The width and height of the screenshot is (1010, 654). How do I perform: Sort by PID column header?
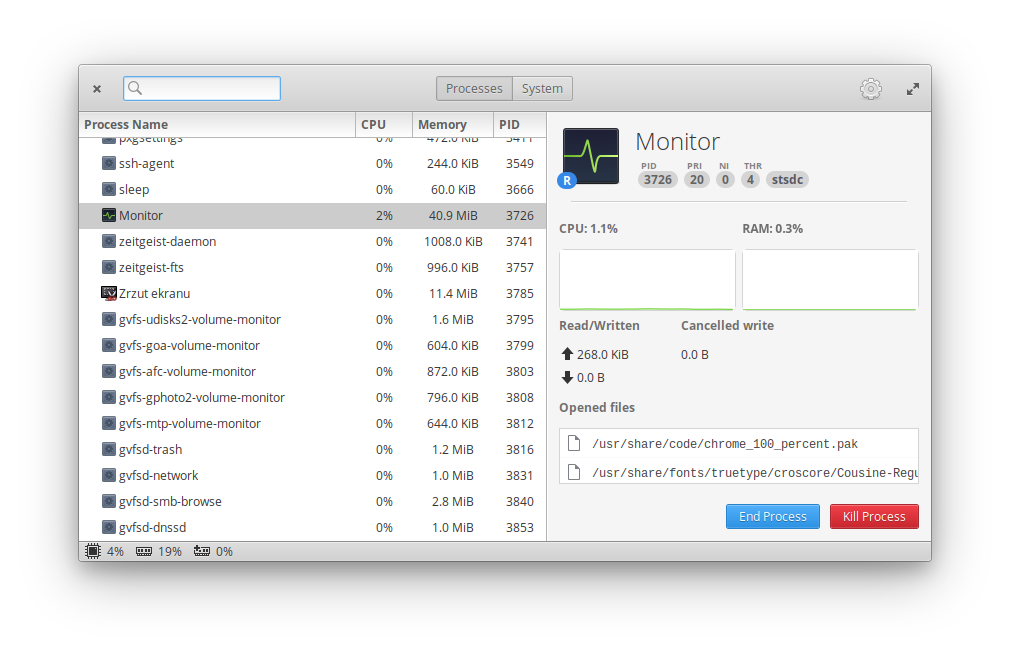520,124
